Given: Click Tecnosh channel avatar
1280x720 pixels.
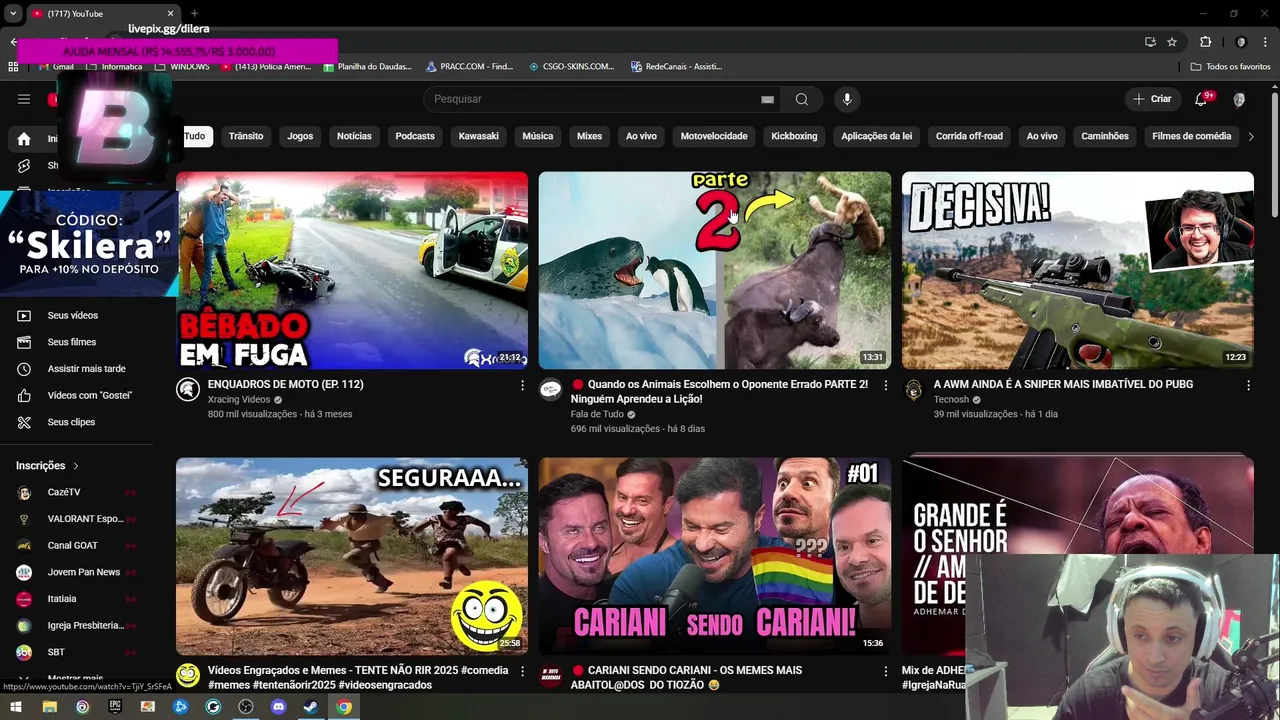Looking at the screenshot, I should 914,390.
